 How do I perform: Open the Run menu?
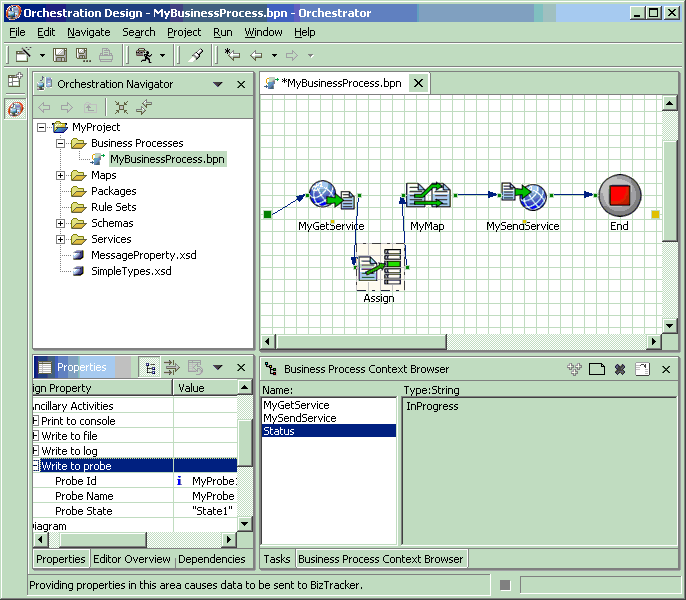coord(223,32)
